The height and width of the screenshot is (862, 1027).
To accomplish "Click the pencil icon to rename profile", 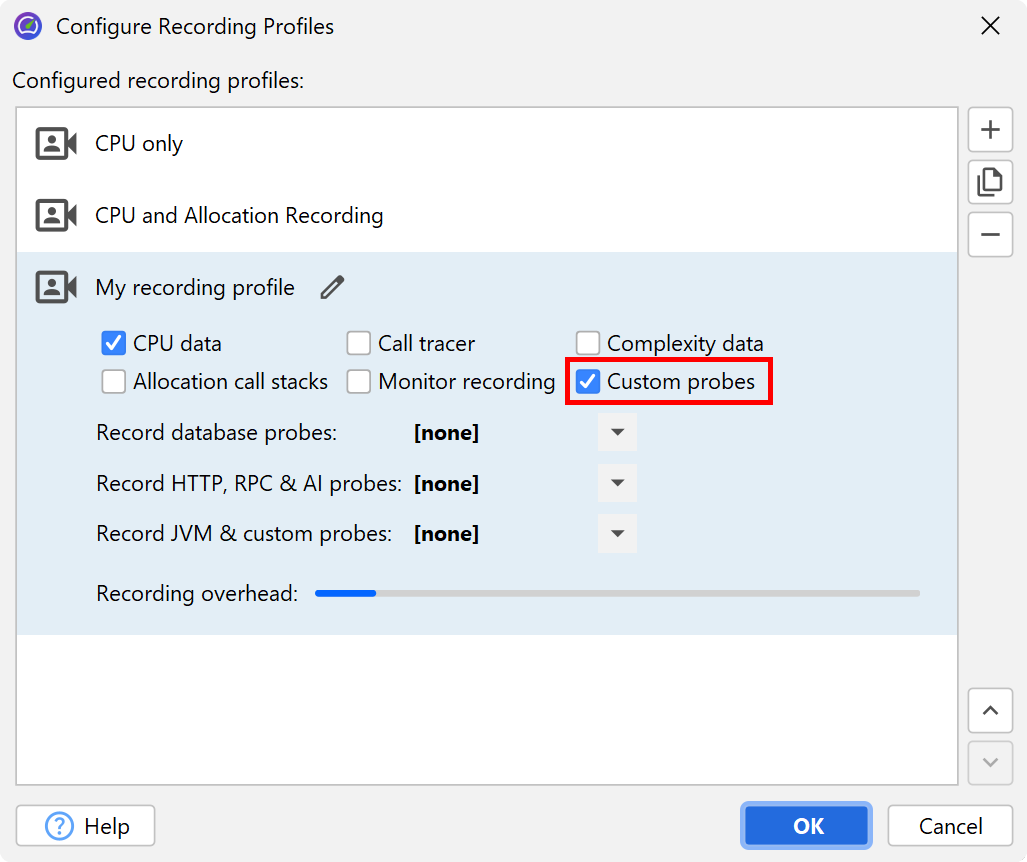I will 332,288.
